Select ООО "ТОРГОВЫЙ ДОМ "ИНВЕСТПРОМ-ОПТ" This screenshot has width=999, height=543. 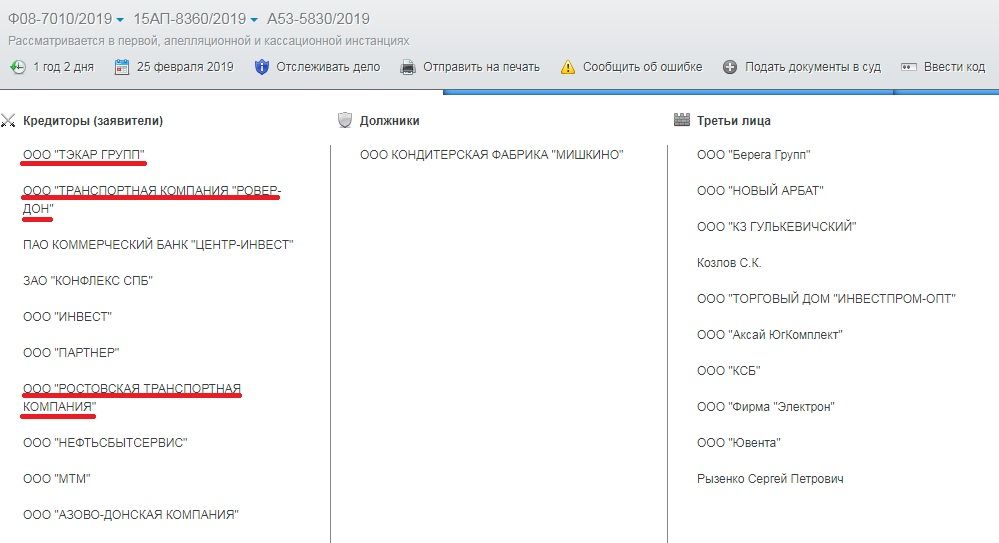pyautogui.click(x=826, y=298)
